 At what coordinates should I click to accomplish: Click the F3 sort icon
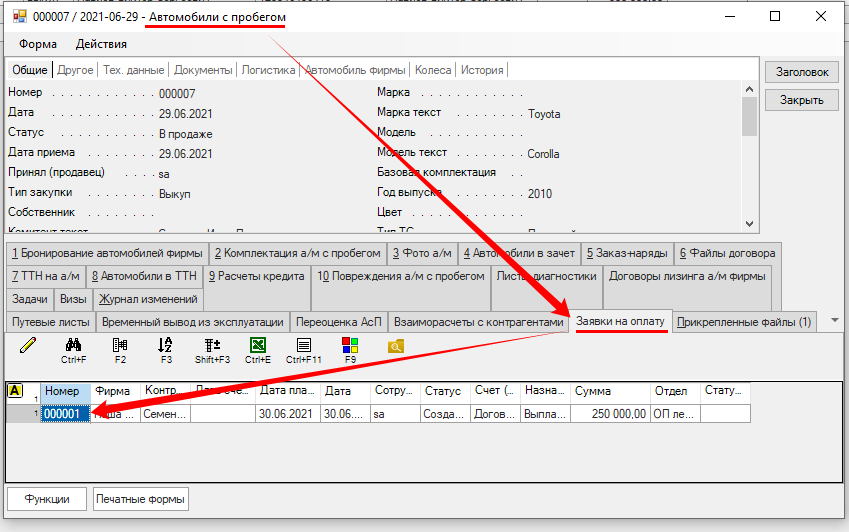pos(166,346)
